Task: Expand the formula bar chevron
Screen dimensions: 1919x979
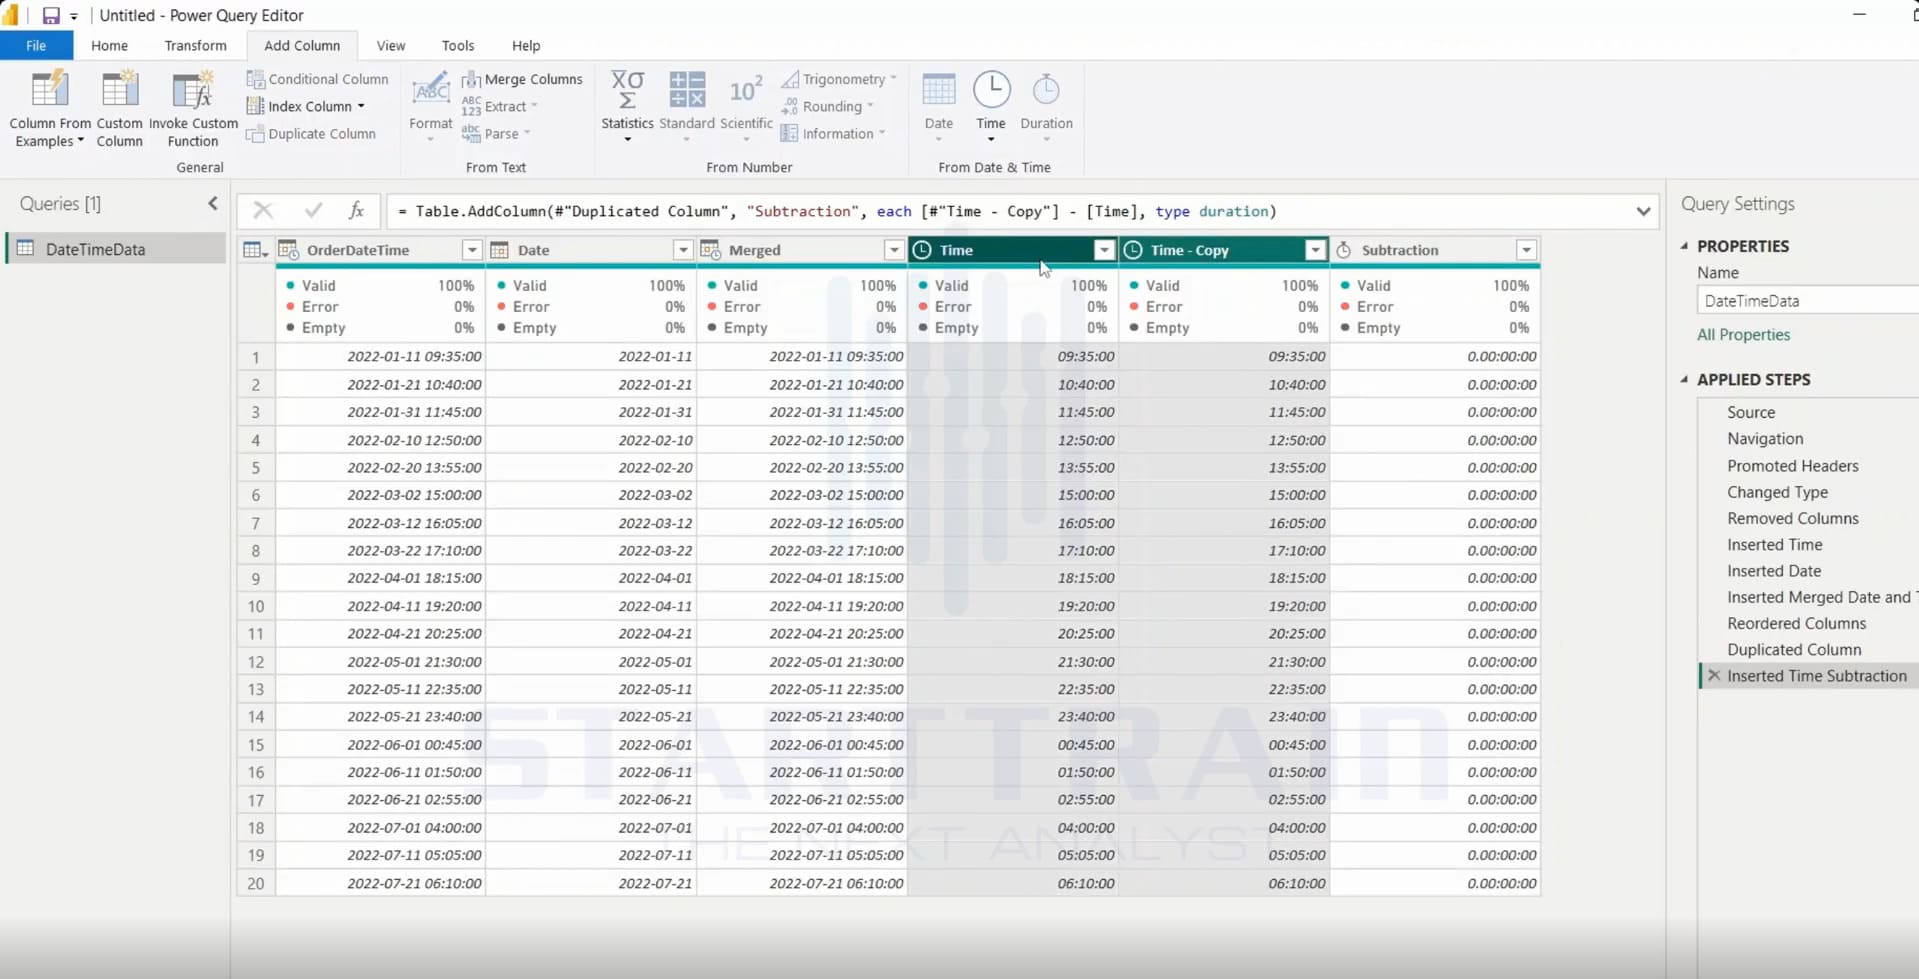Action: (x=1643, y=211)
